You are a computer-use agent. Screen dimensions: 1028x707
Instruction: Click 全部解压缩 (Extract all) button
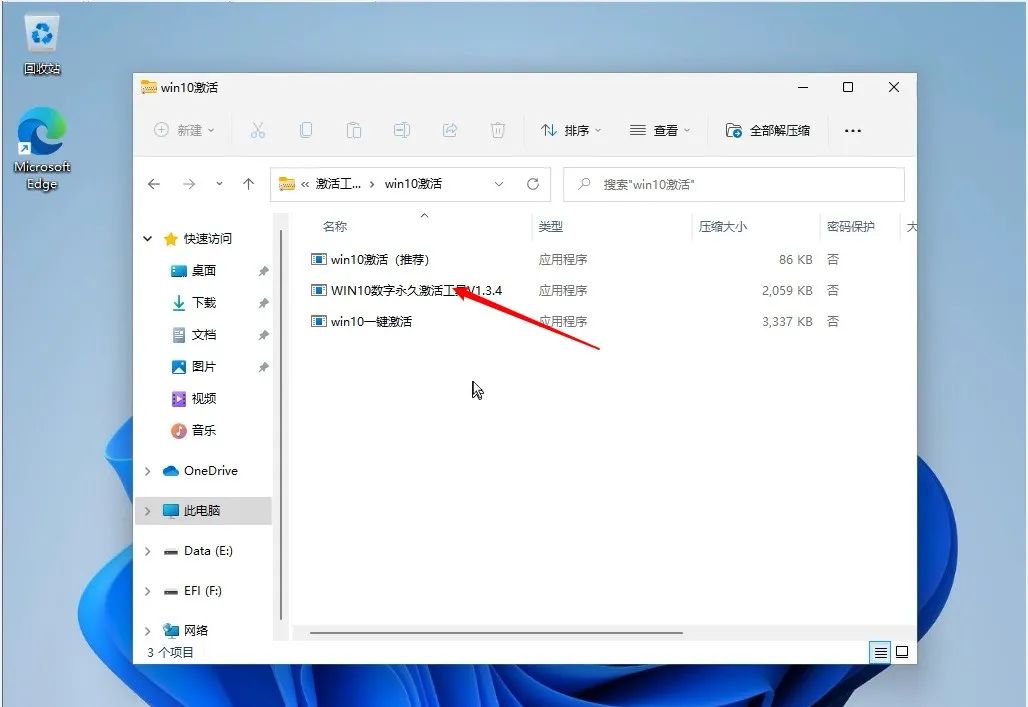click(x=768, y=131)
